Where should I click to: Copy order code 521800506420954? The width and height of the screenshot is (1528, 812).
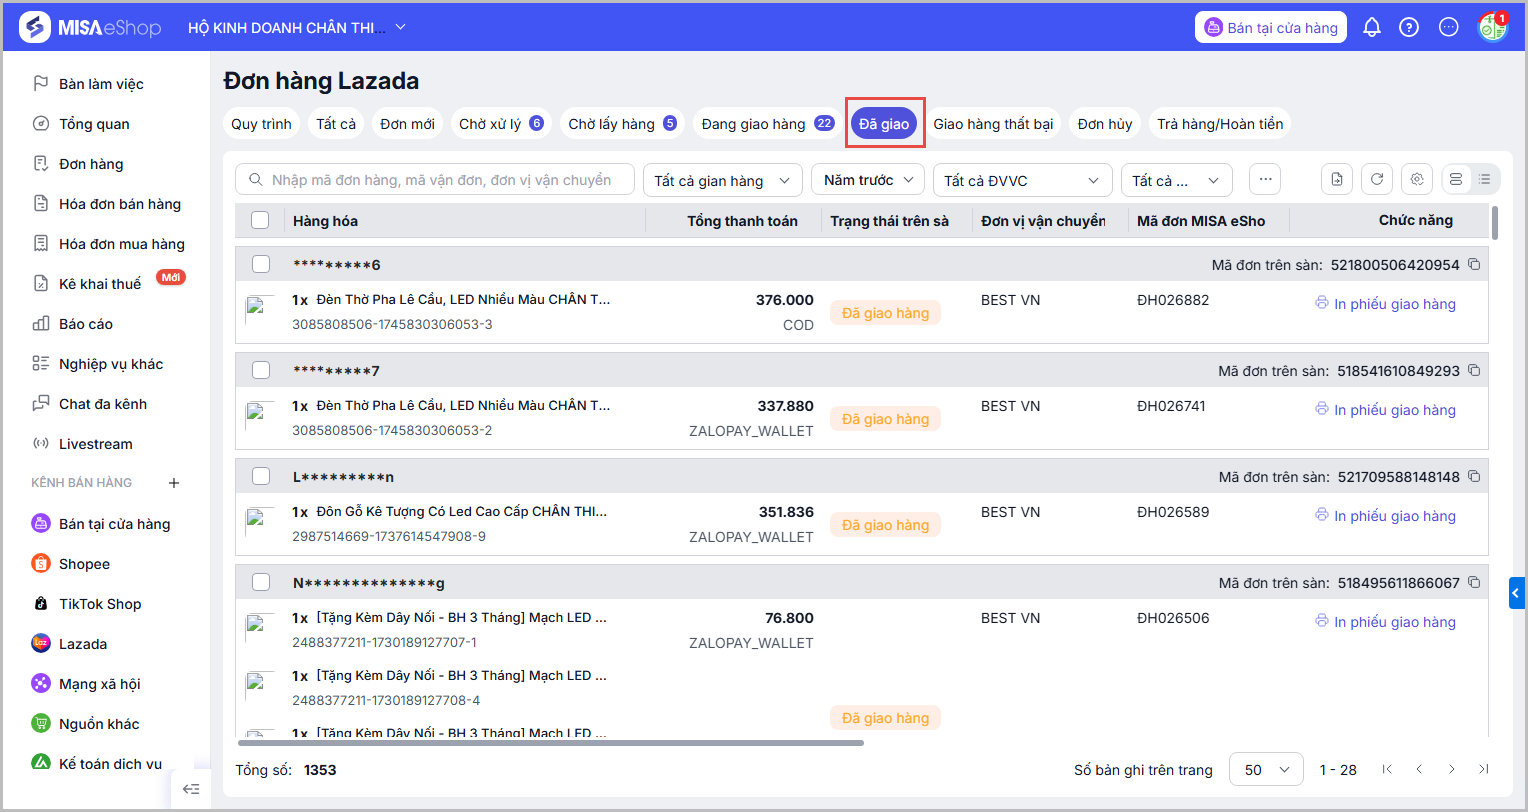pos(1474,265)
